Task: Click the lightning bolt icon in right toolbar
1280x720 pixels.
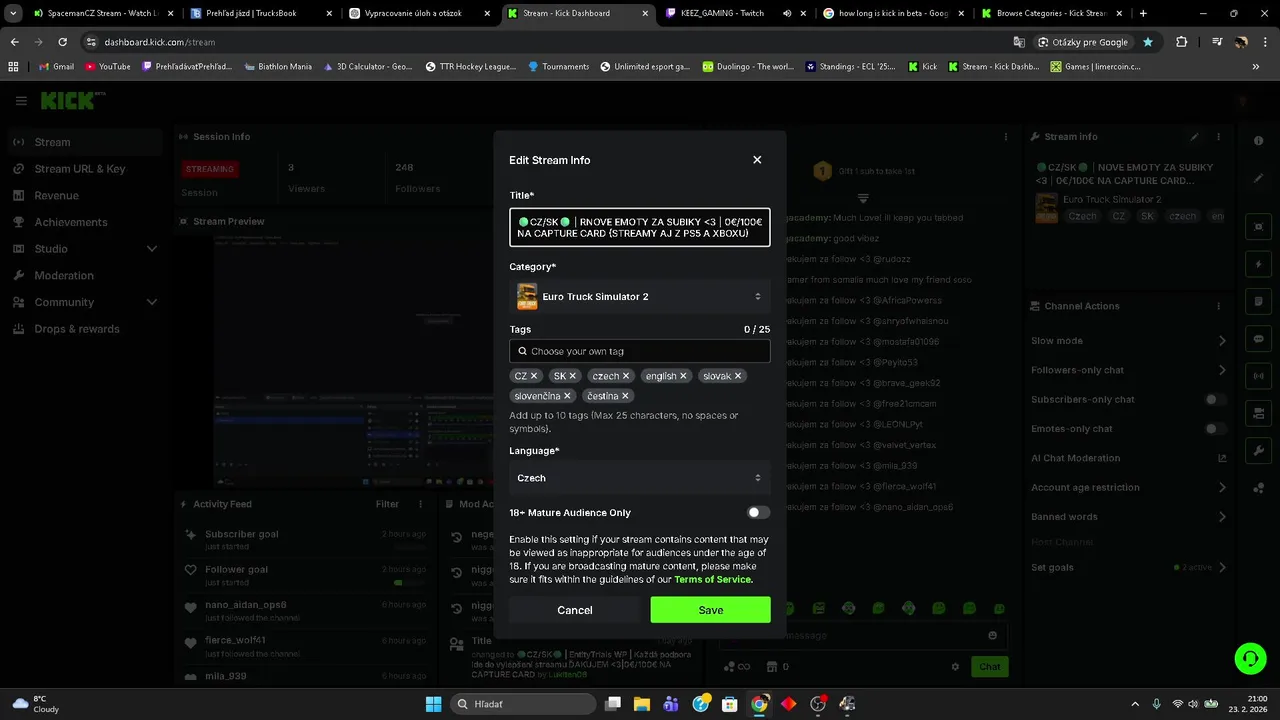Action: 1259,264
